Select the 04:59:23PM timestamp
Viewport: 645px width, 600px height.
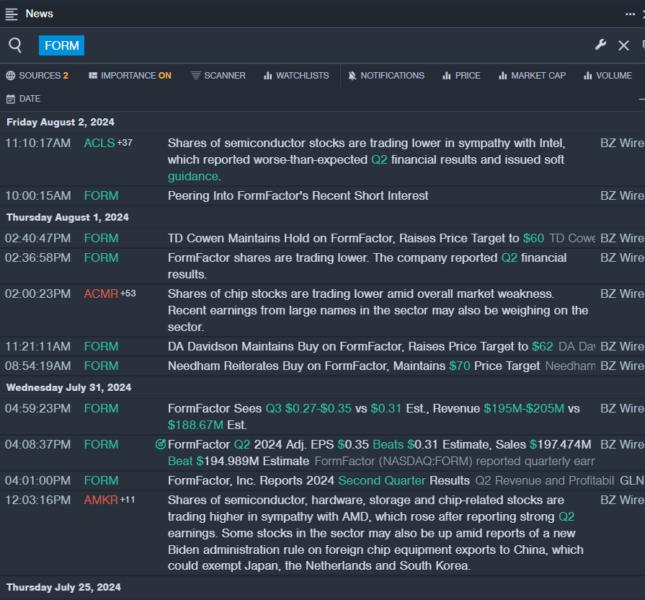tap(38, 408)
